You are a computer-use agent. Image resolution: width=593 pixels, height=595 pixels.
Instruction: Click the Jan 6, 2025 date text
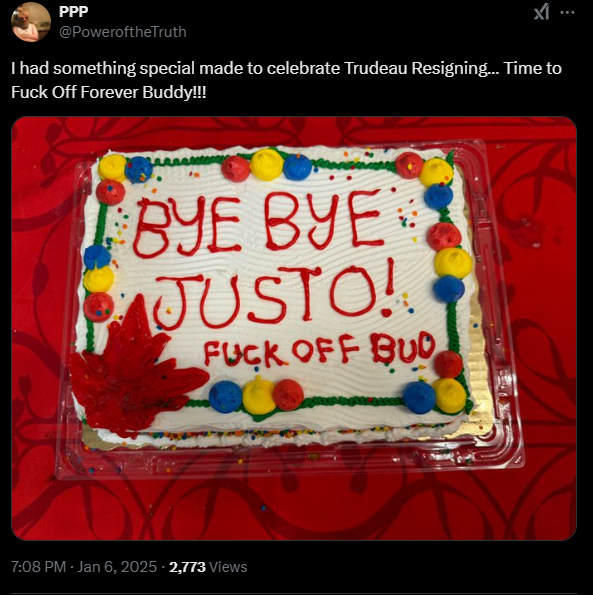[117, 567]
